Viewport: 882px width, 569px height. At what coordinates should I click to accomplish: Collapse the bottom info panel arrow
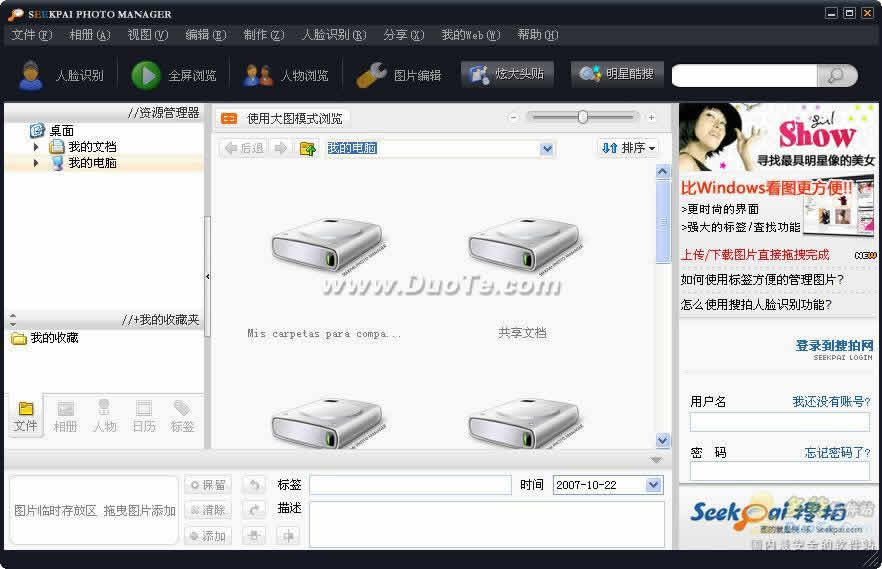point(656,460)
